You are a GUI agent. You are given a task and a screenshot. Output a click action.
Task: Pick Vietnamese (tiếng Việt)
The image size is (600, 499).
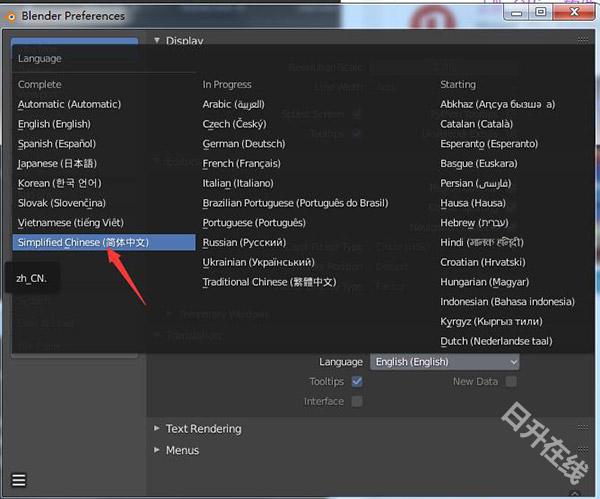click(71, 223)
